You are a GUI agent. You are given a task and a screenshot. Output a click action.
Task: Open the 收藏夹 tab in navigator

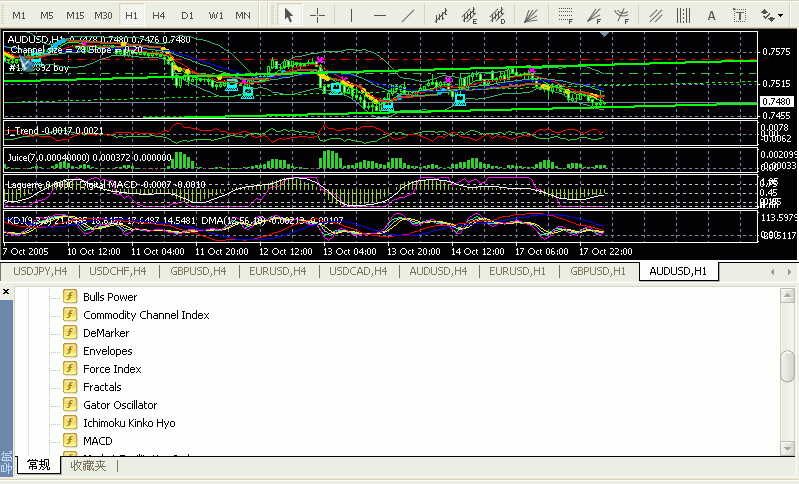[x=88, y=465]
